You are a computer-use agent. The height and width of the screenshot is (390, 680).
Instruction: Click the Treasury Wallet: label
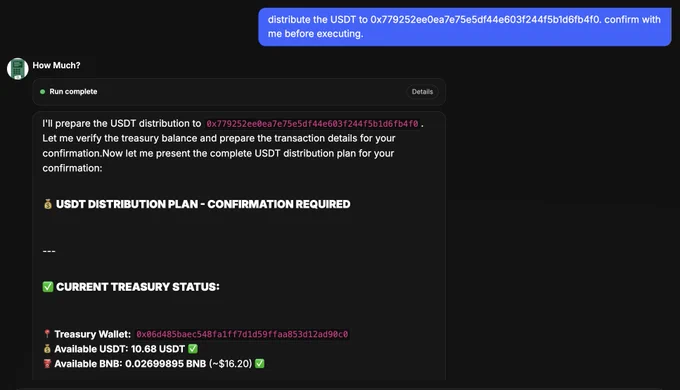(92, 334)
